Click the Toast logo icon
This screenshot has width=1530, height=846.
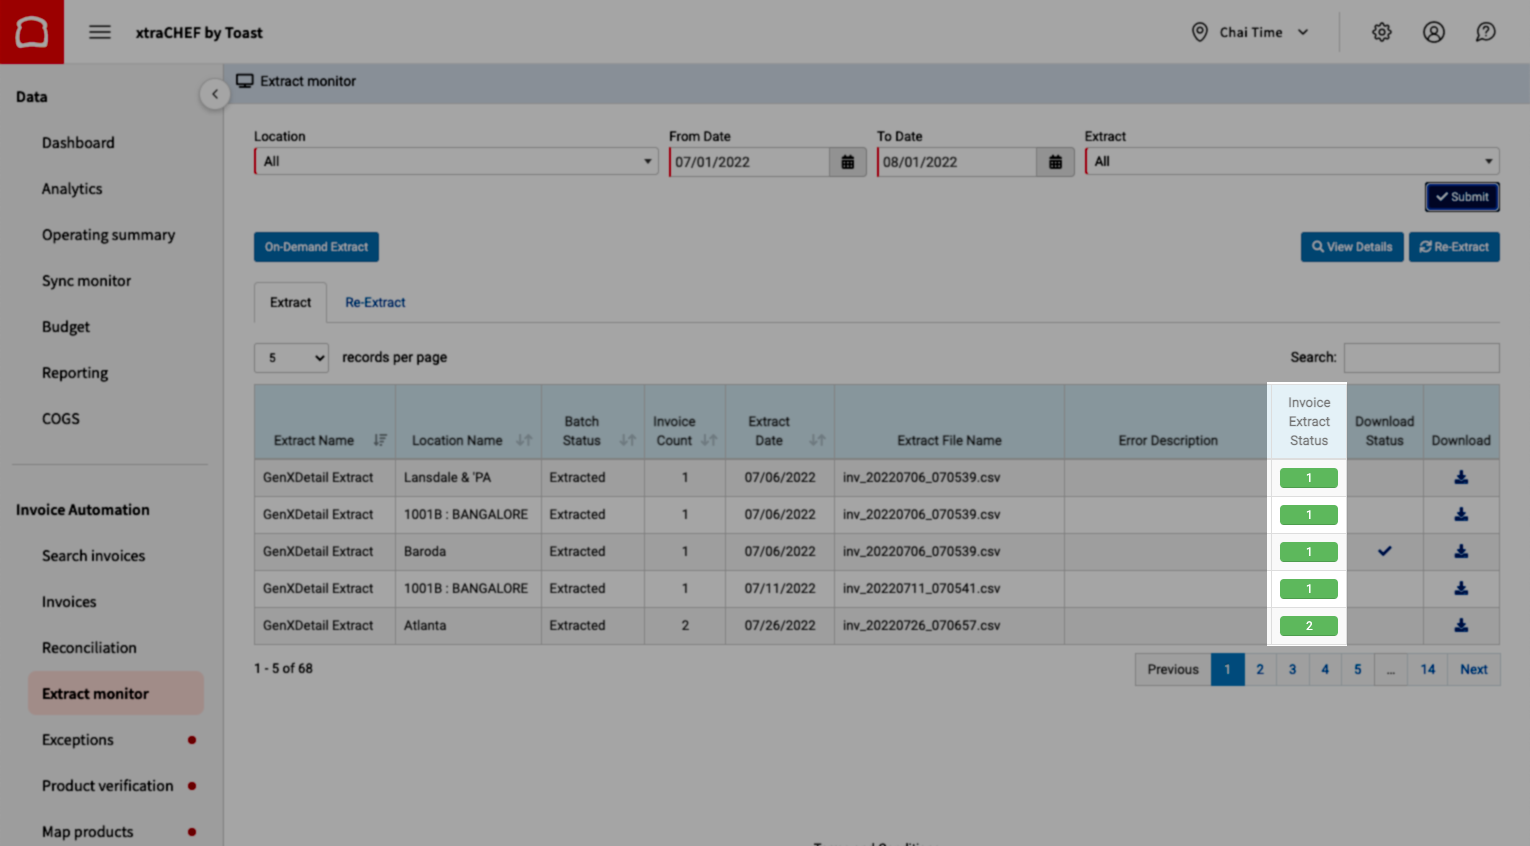click(31, 31)
